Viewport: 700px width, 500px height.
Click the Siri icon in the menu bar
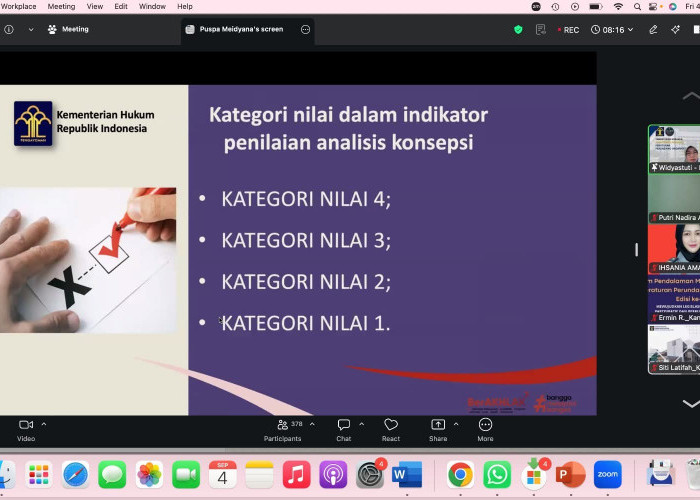[673, 6]
